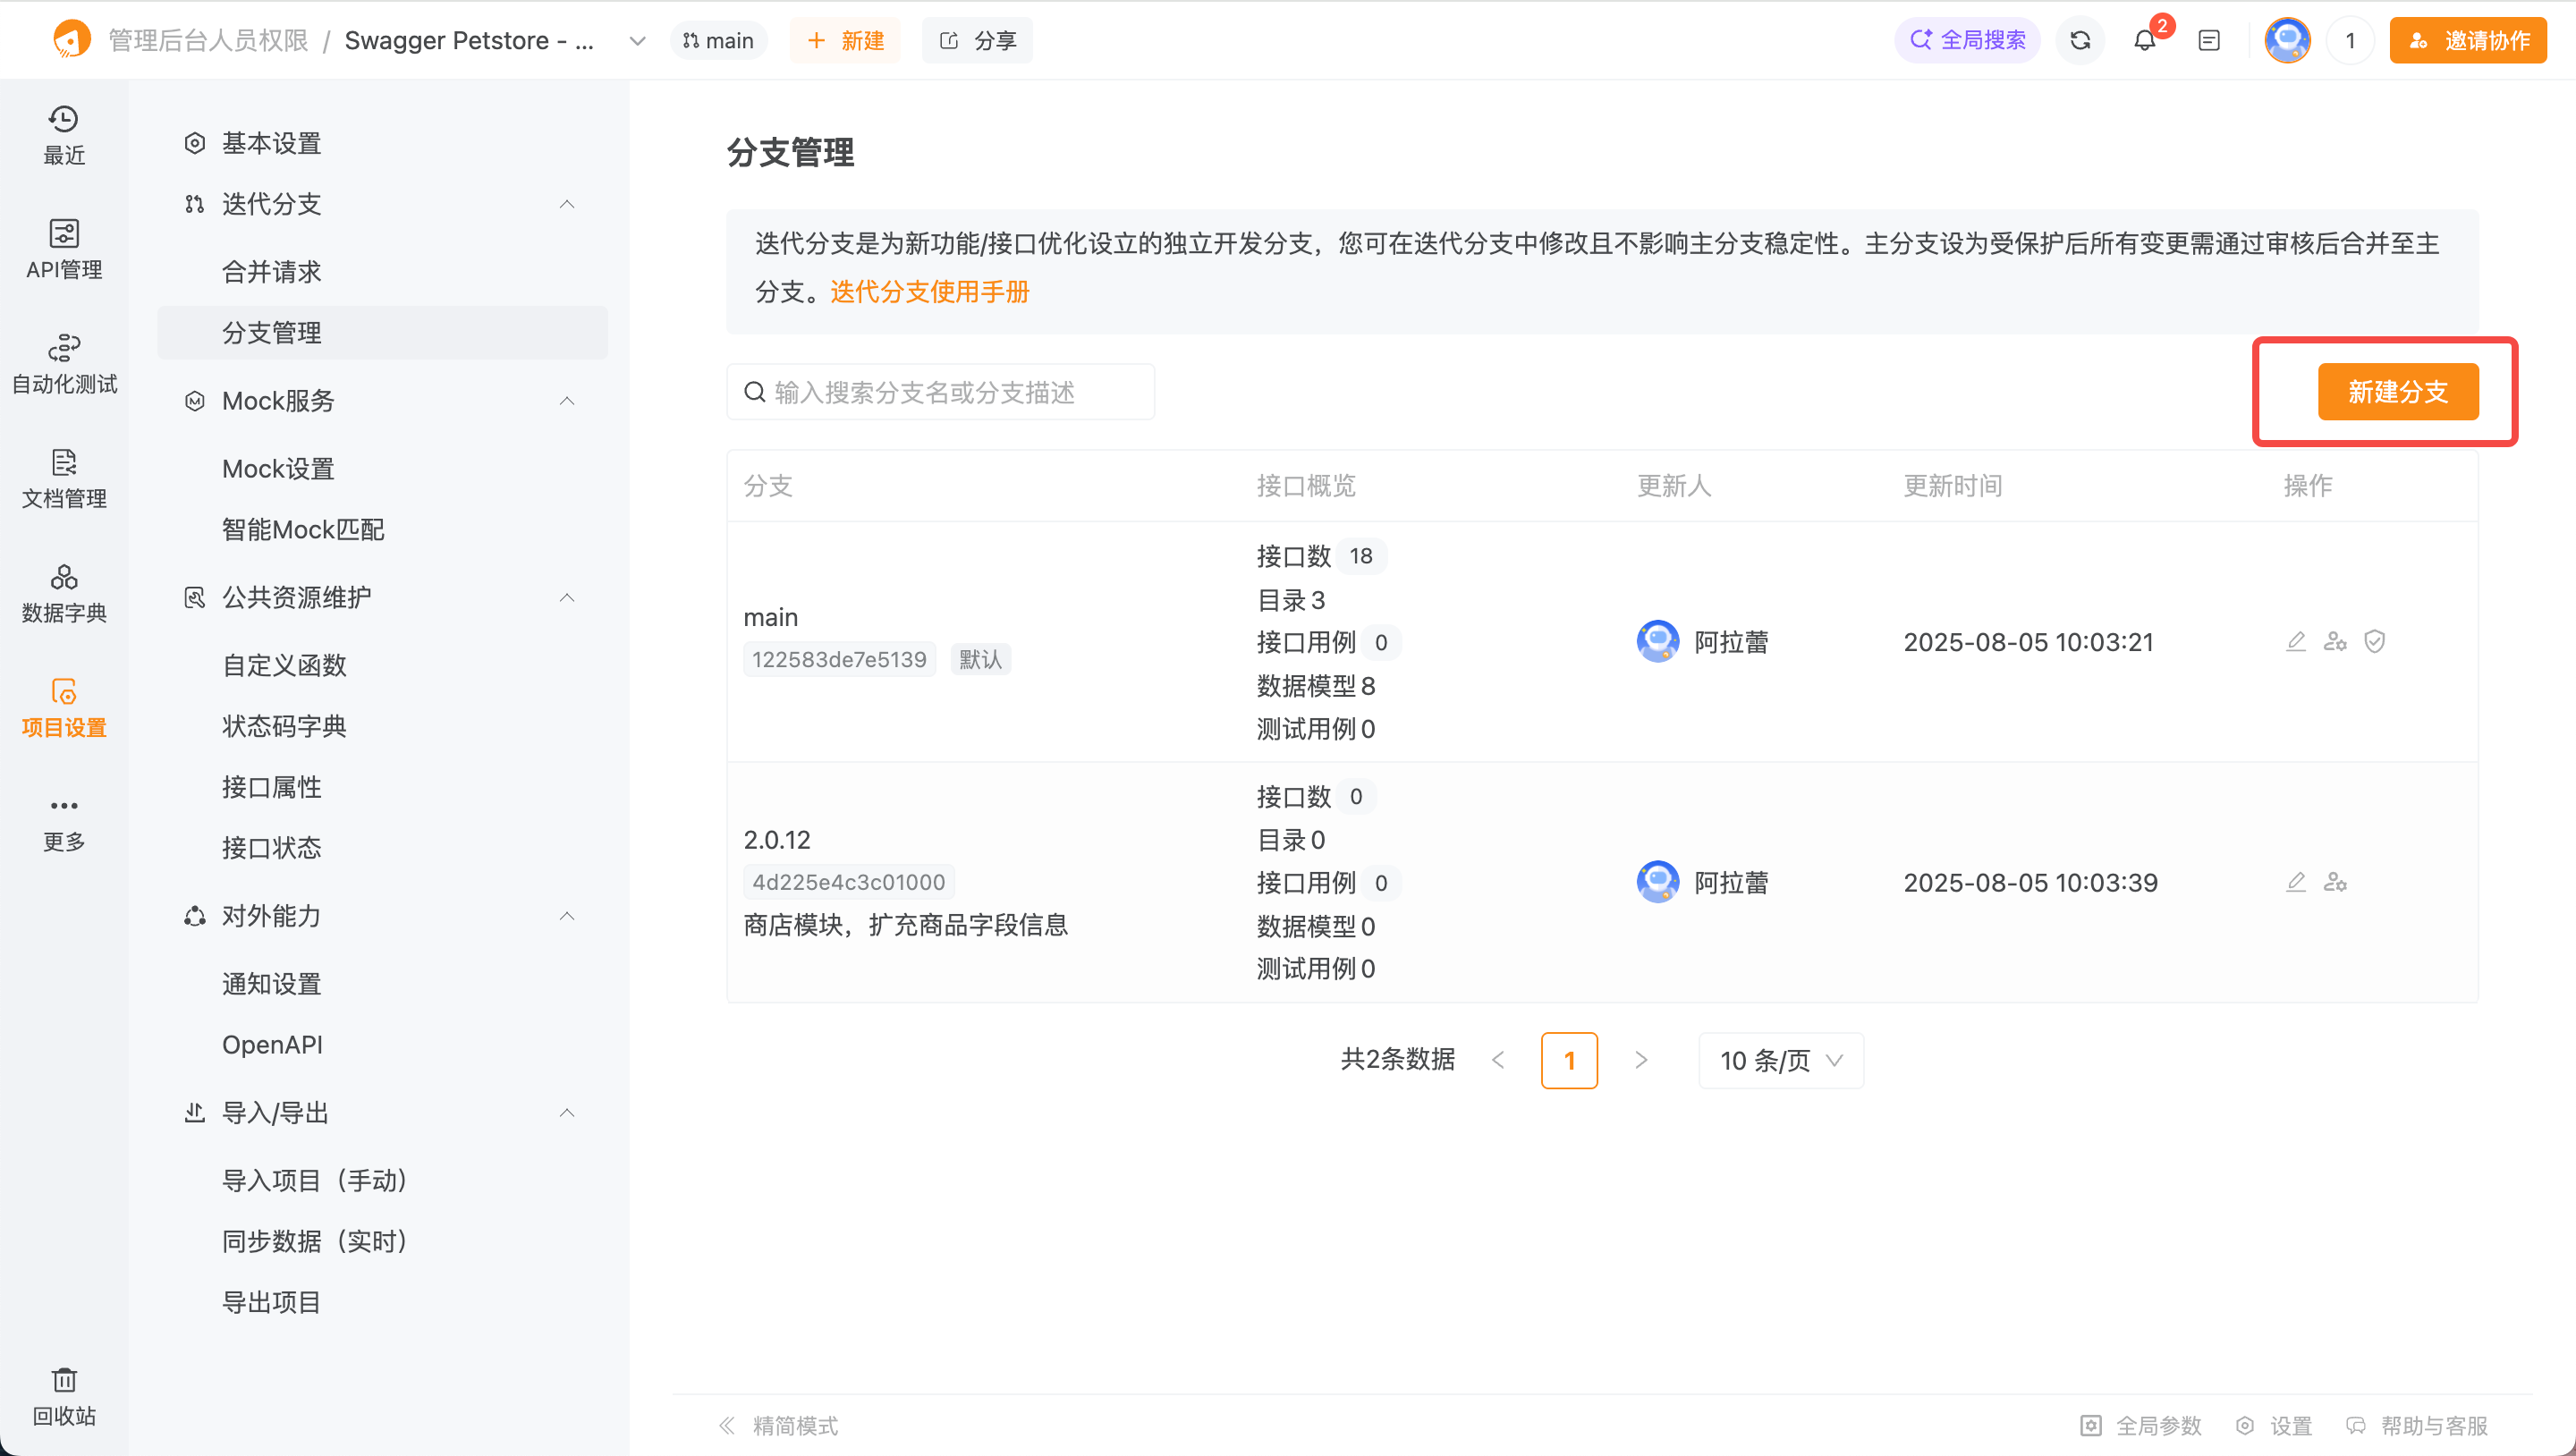Focus the branch search input field
This screenshot has height=1456, width=2576.
(940, 392)
